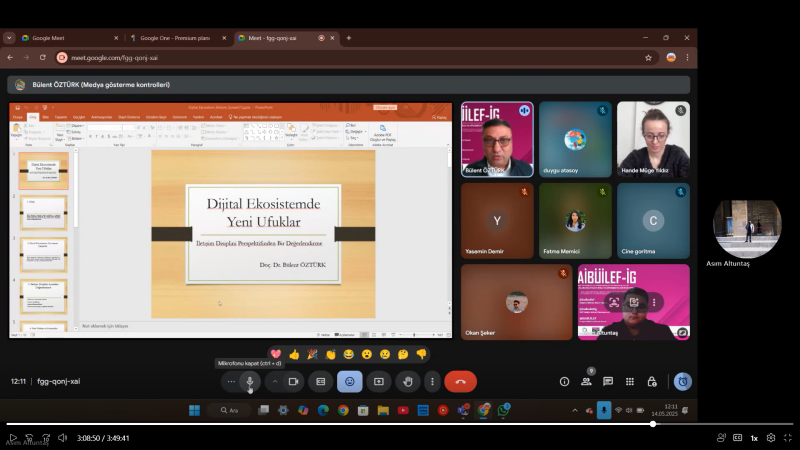Open chat with everyone
Viewport: 800px width, 450px height.
coord(608,382)
